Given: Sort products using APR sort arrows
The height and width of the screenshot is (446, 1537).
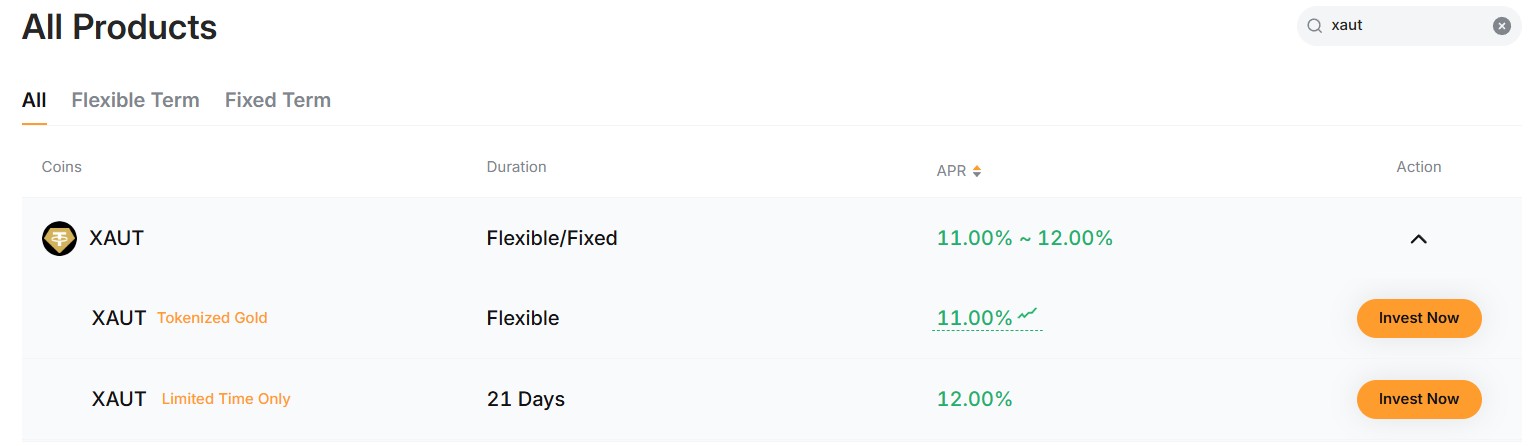Looking at the screenshot, I should coord(977,171).
